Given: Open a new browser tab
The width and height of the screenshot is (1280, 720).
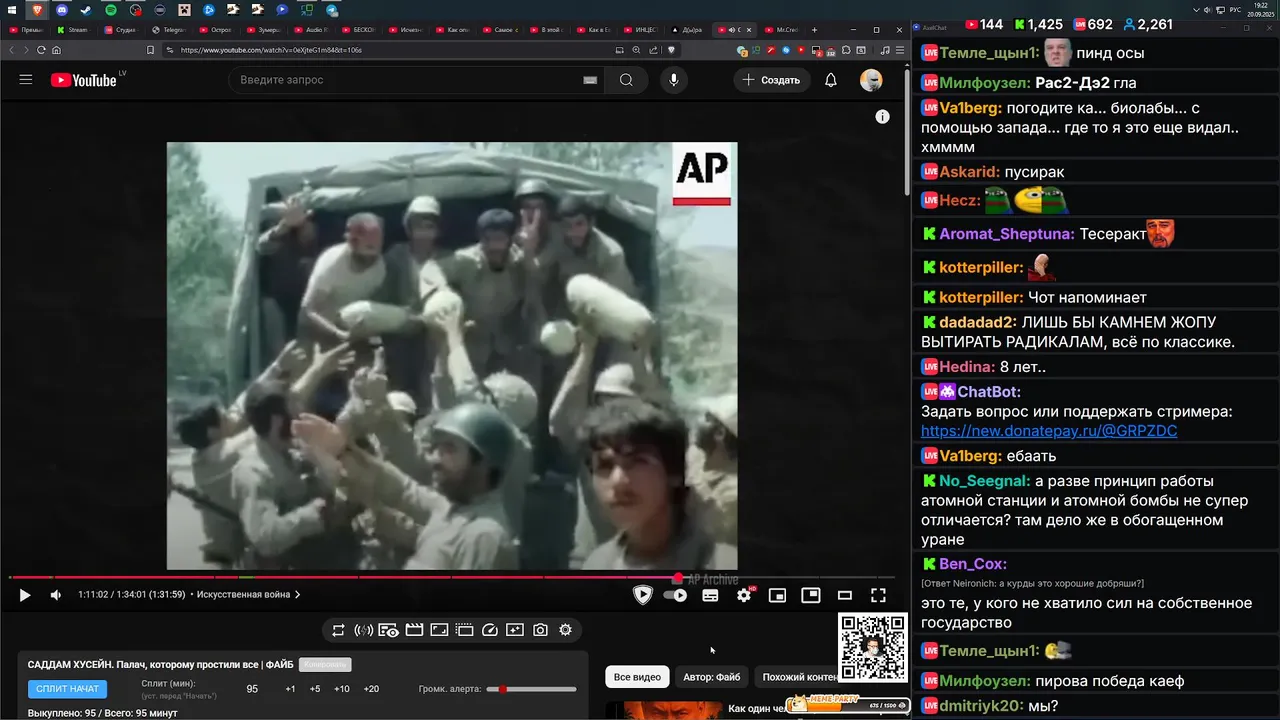Looking at the screenshot, I should point(814,30).
